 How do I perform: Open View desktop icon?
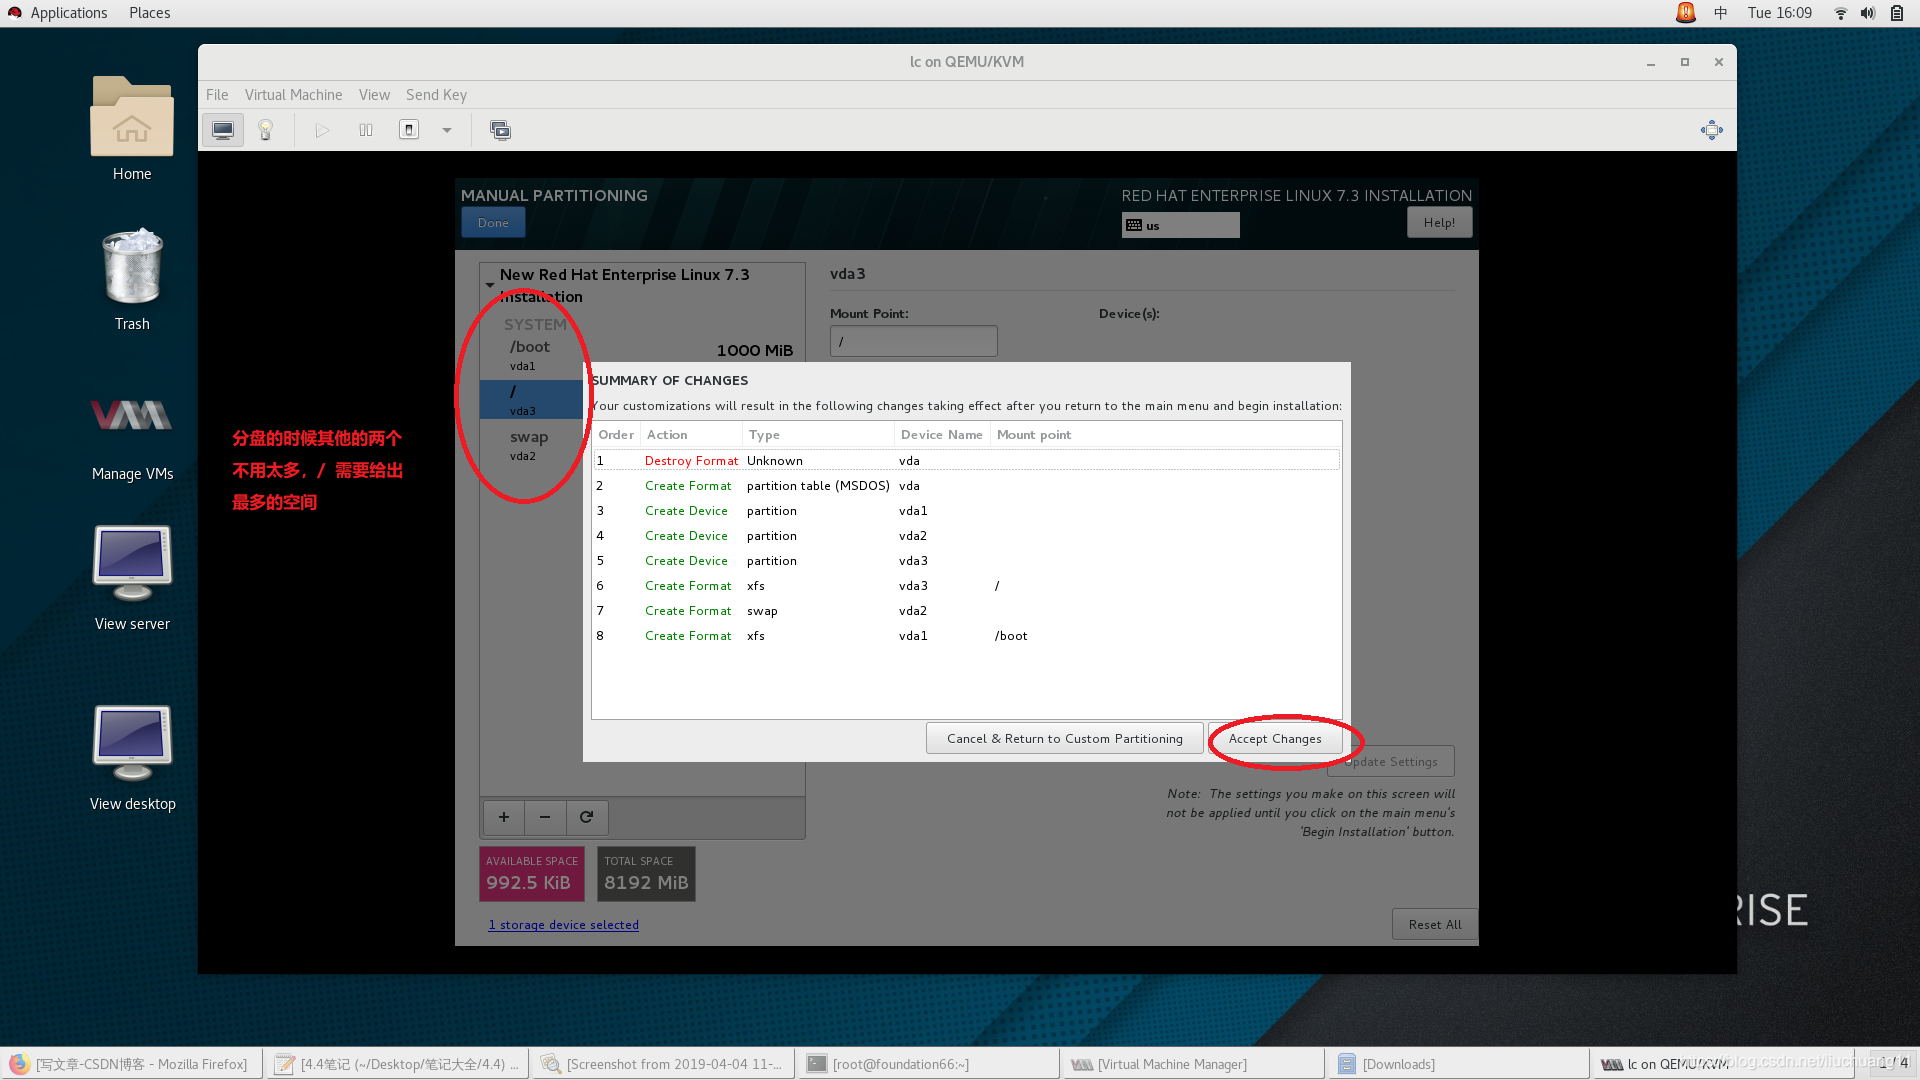[x=132, y=758]
